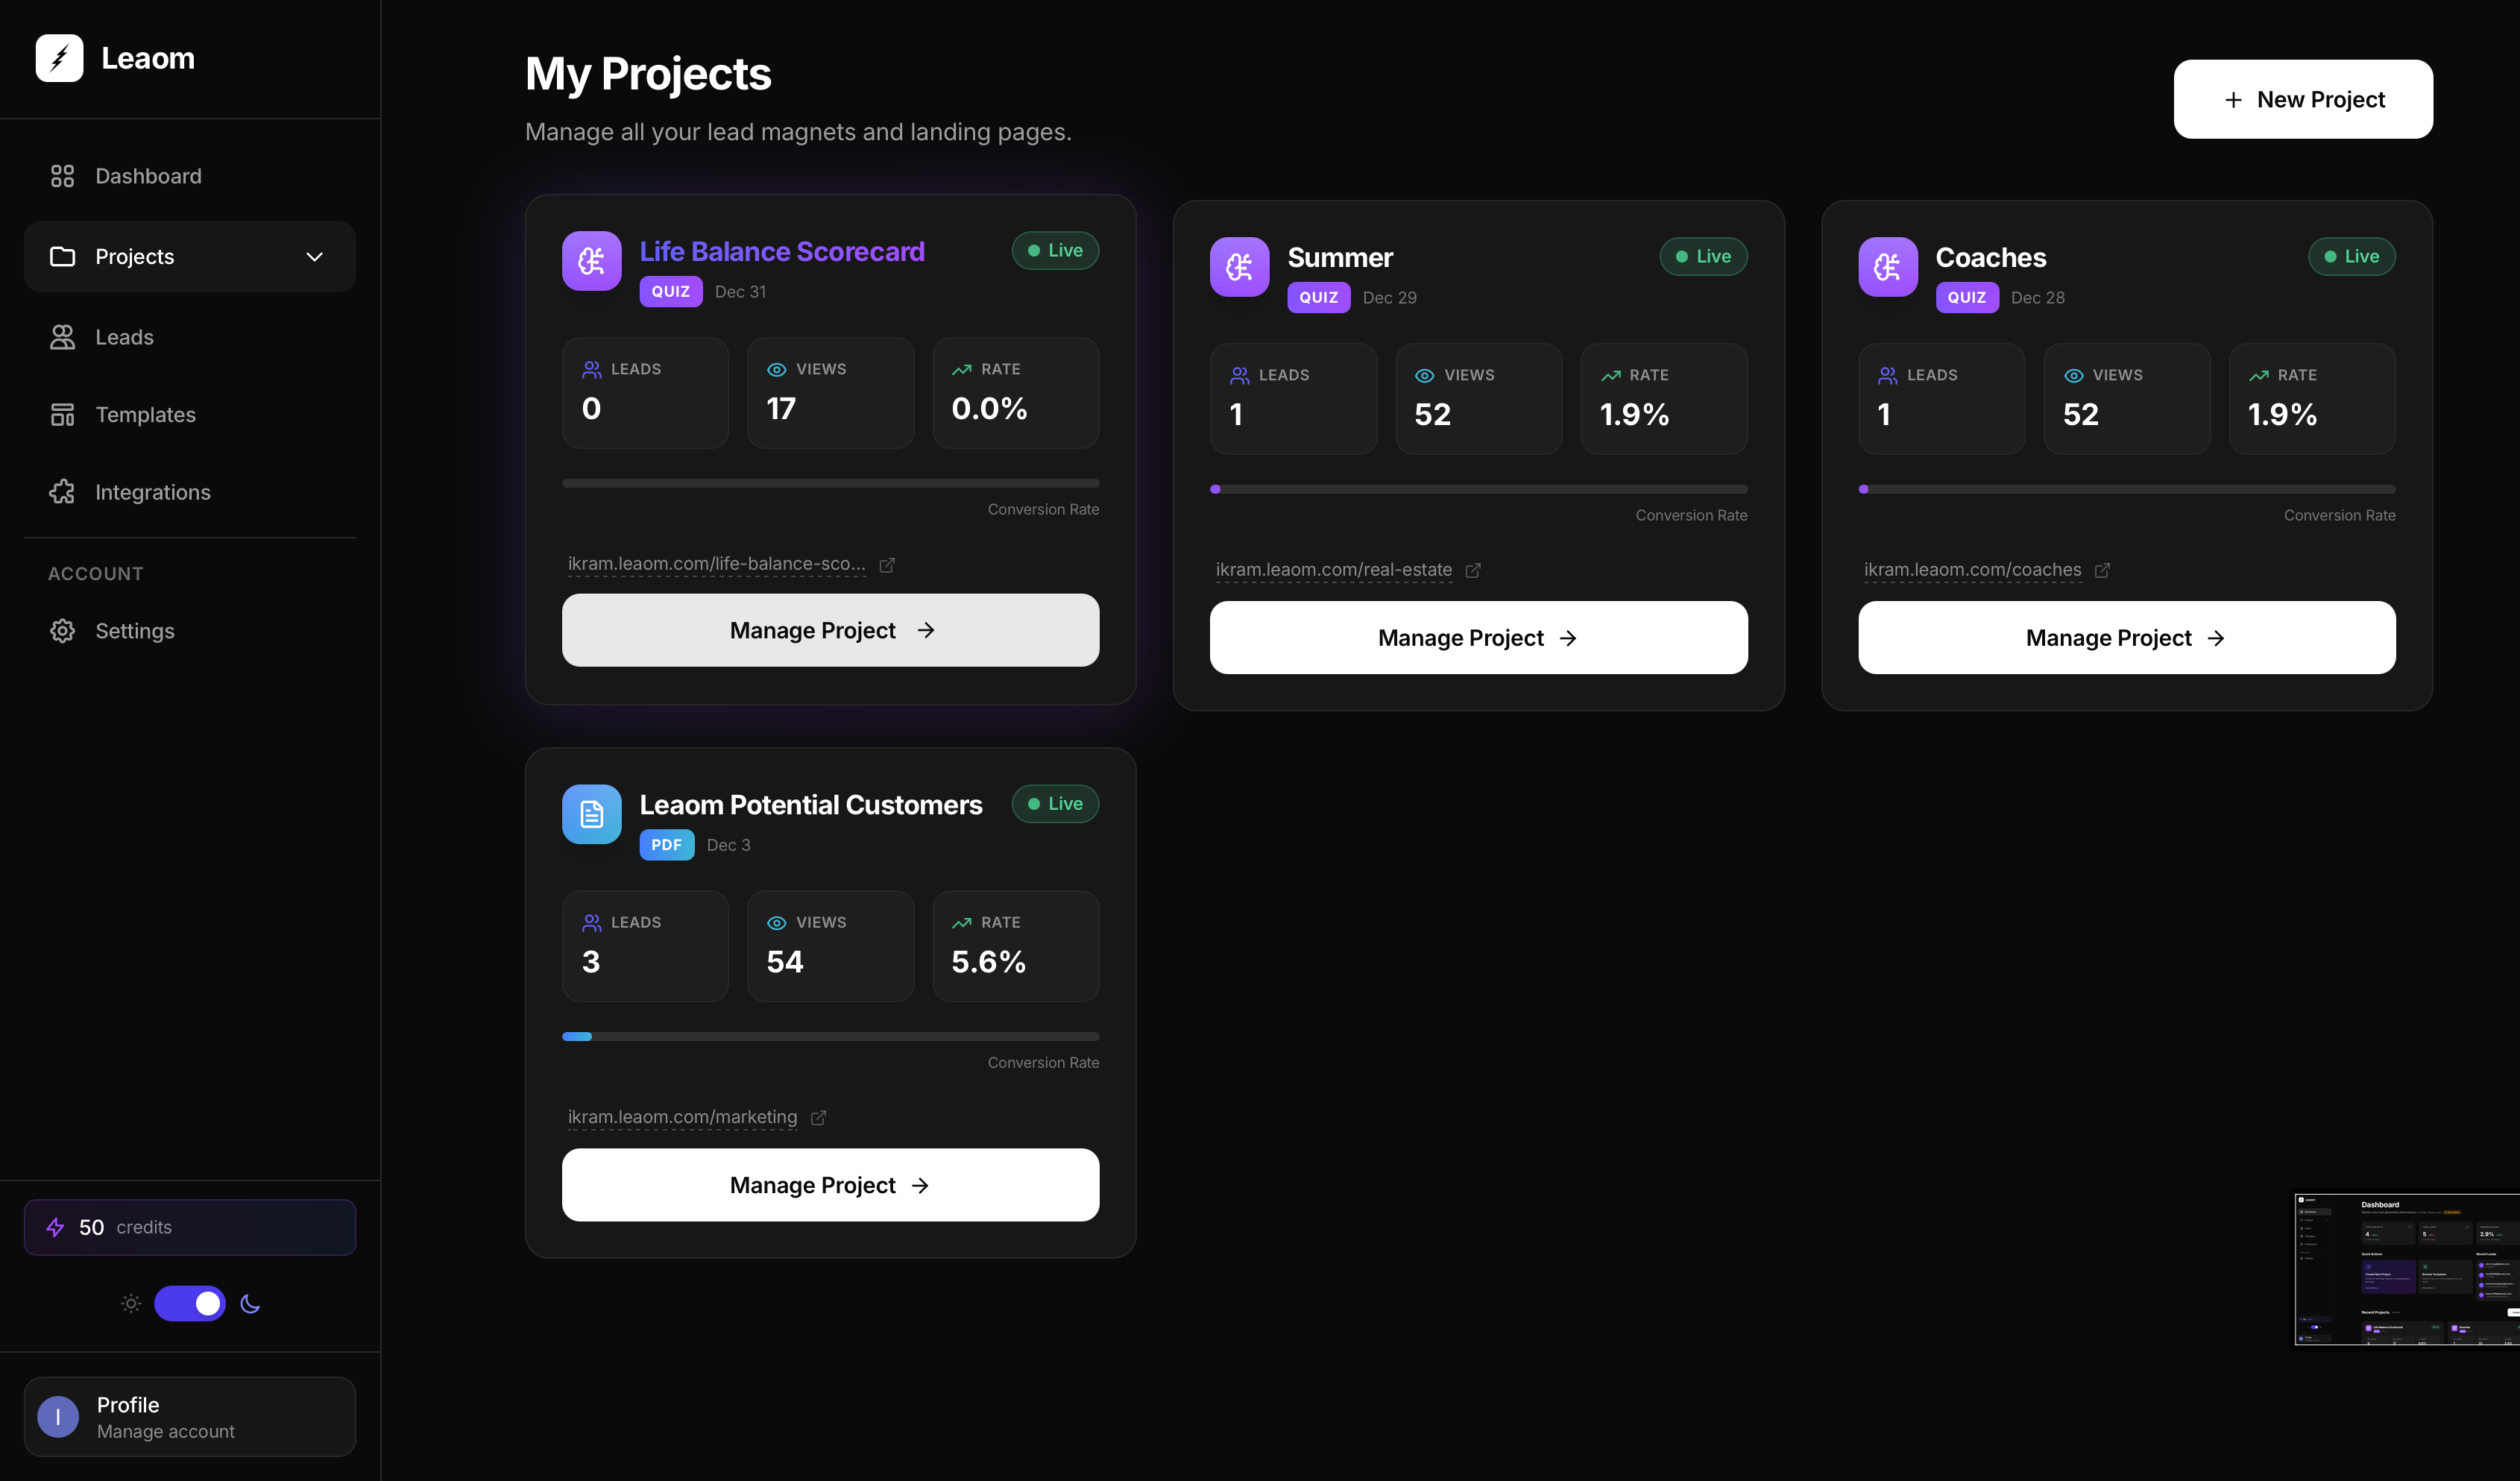Open the ikram.leaom.com/marketing link

(x=682, y=1117)
